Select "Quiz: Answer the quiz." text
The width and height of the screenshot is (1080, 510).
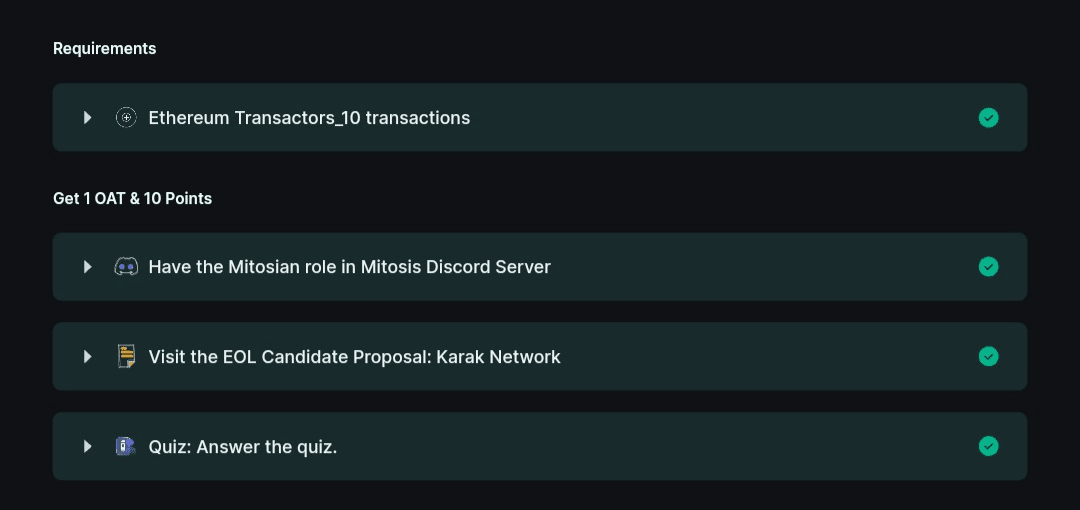click(x=243, y=446)
